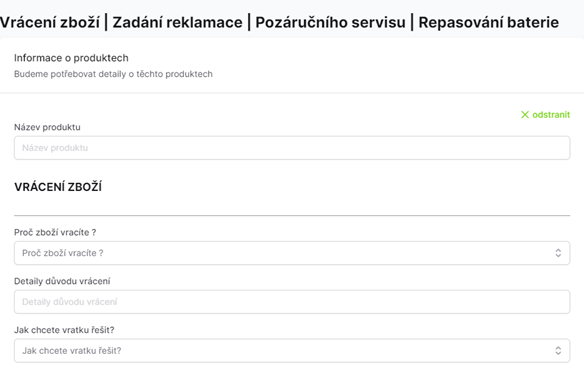
Task: Open the Jak chcete vratku řešit dropdown
Action: (292, 351)
